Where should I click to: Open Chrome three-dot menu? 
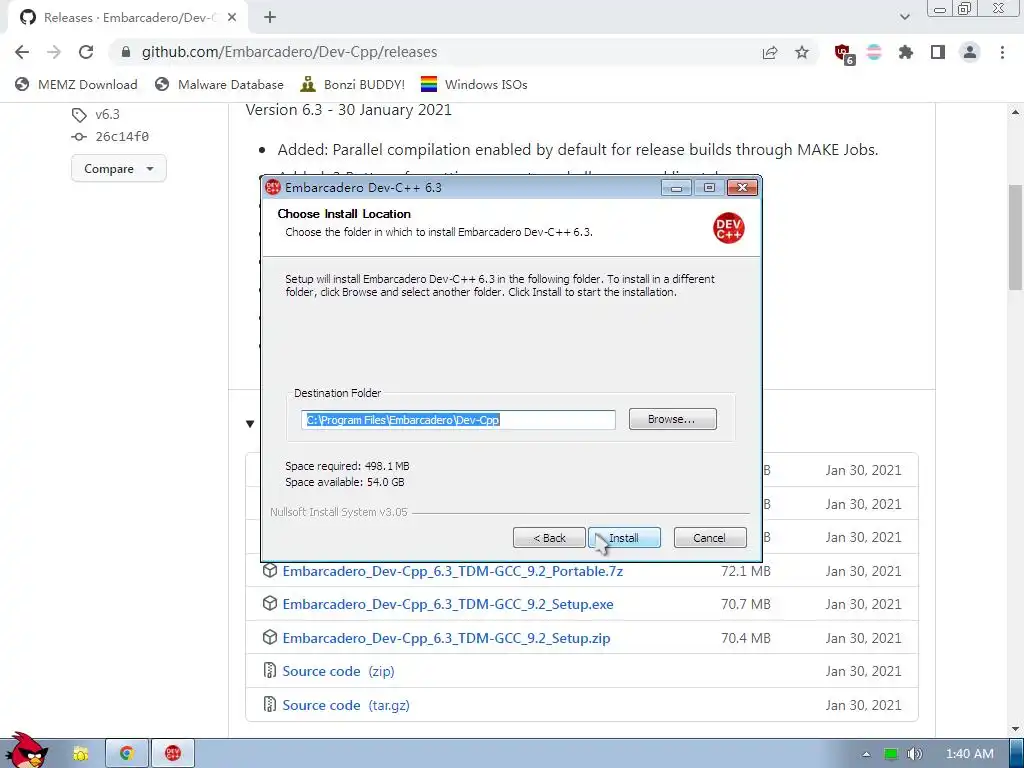click(x=1002, y=52)
